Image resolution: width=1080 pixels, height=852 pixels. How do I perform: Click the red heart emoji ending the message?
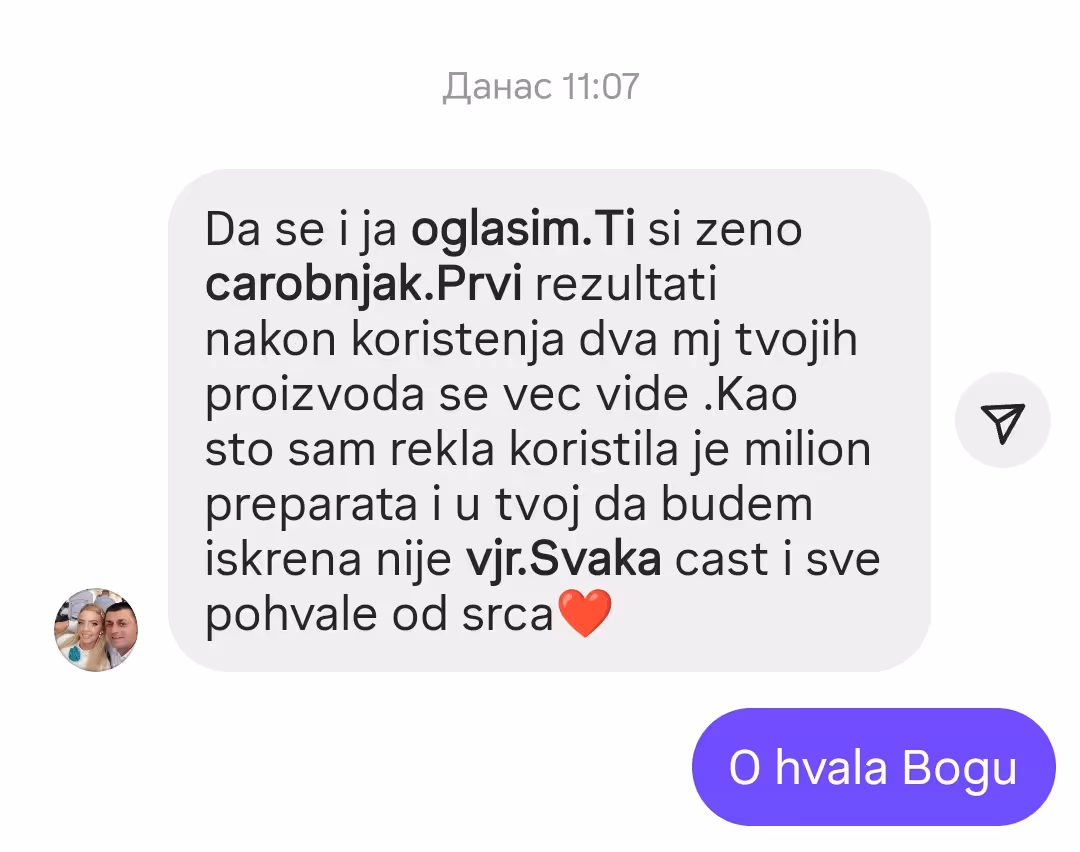pos(585,613)
